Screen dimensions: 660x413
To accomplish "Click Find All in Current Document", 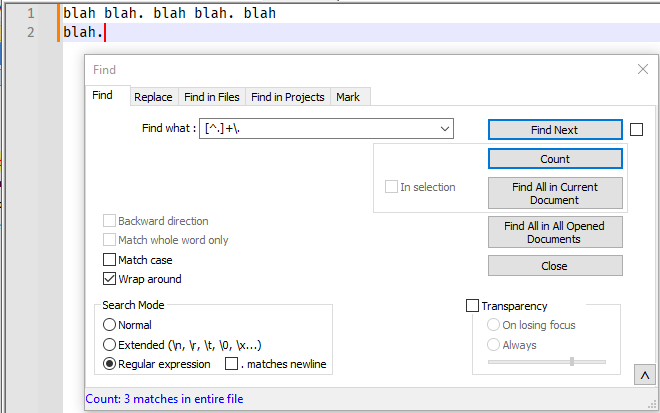I will pyautogui.click(x=555, y=193).
